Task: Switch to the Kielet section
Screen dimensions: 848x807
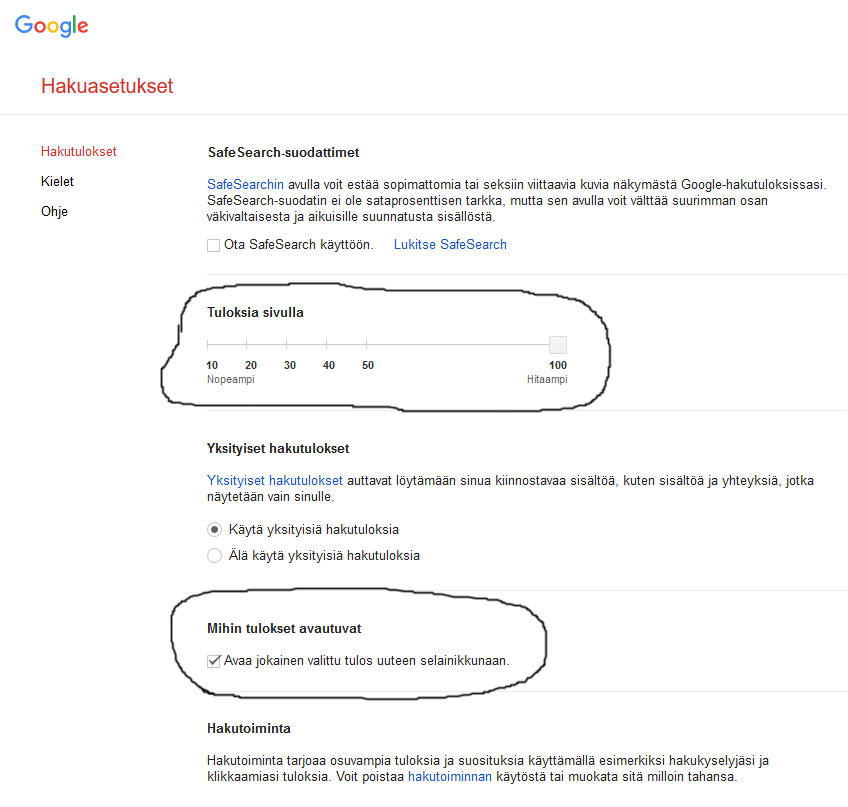Action: point(57,182)
